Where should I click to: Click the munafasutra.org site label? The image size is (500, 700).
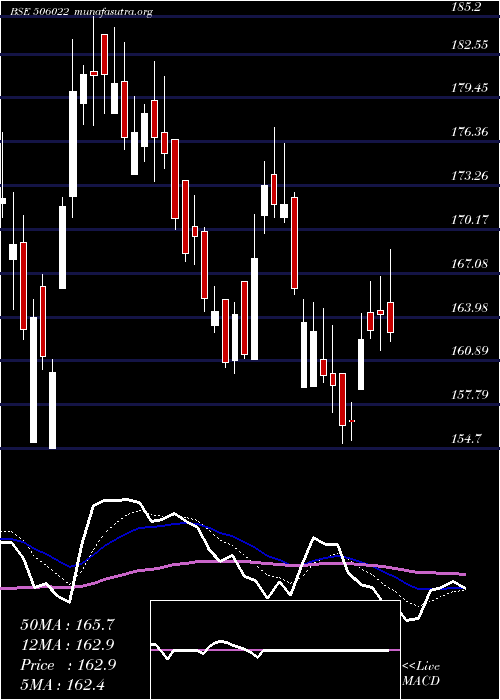click(x=115, y=12)
